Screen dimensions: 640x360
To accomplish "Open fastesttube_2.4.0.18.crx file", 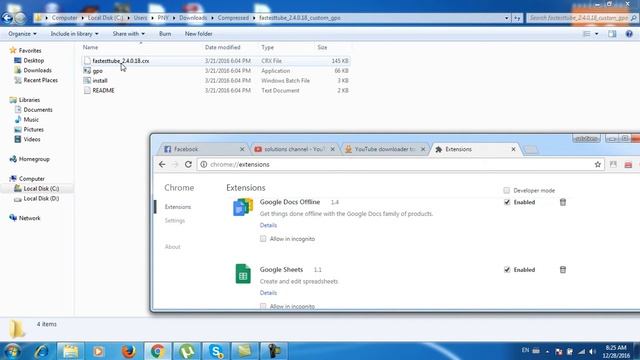I will (120, 61).
